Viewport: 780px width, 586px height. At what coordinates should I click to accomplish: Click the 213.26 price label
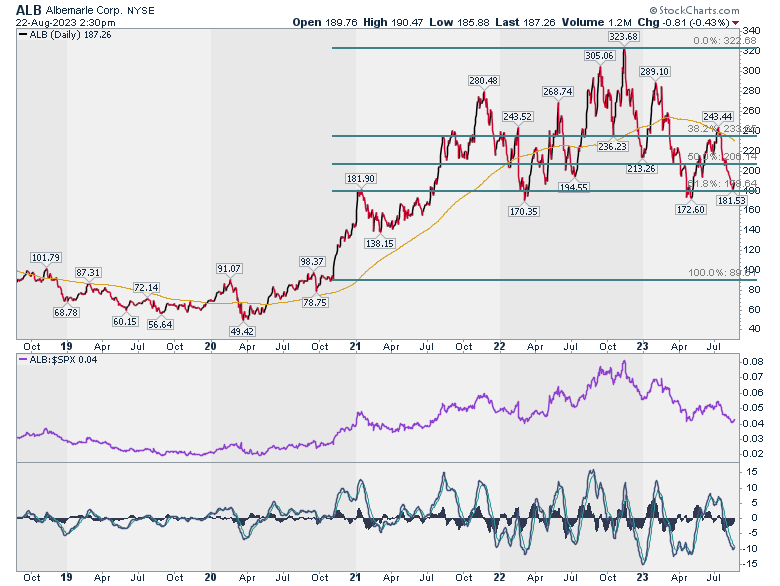tap(641, 169)
